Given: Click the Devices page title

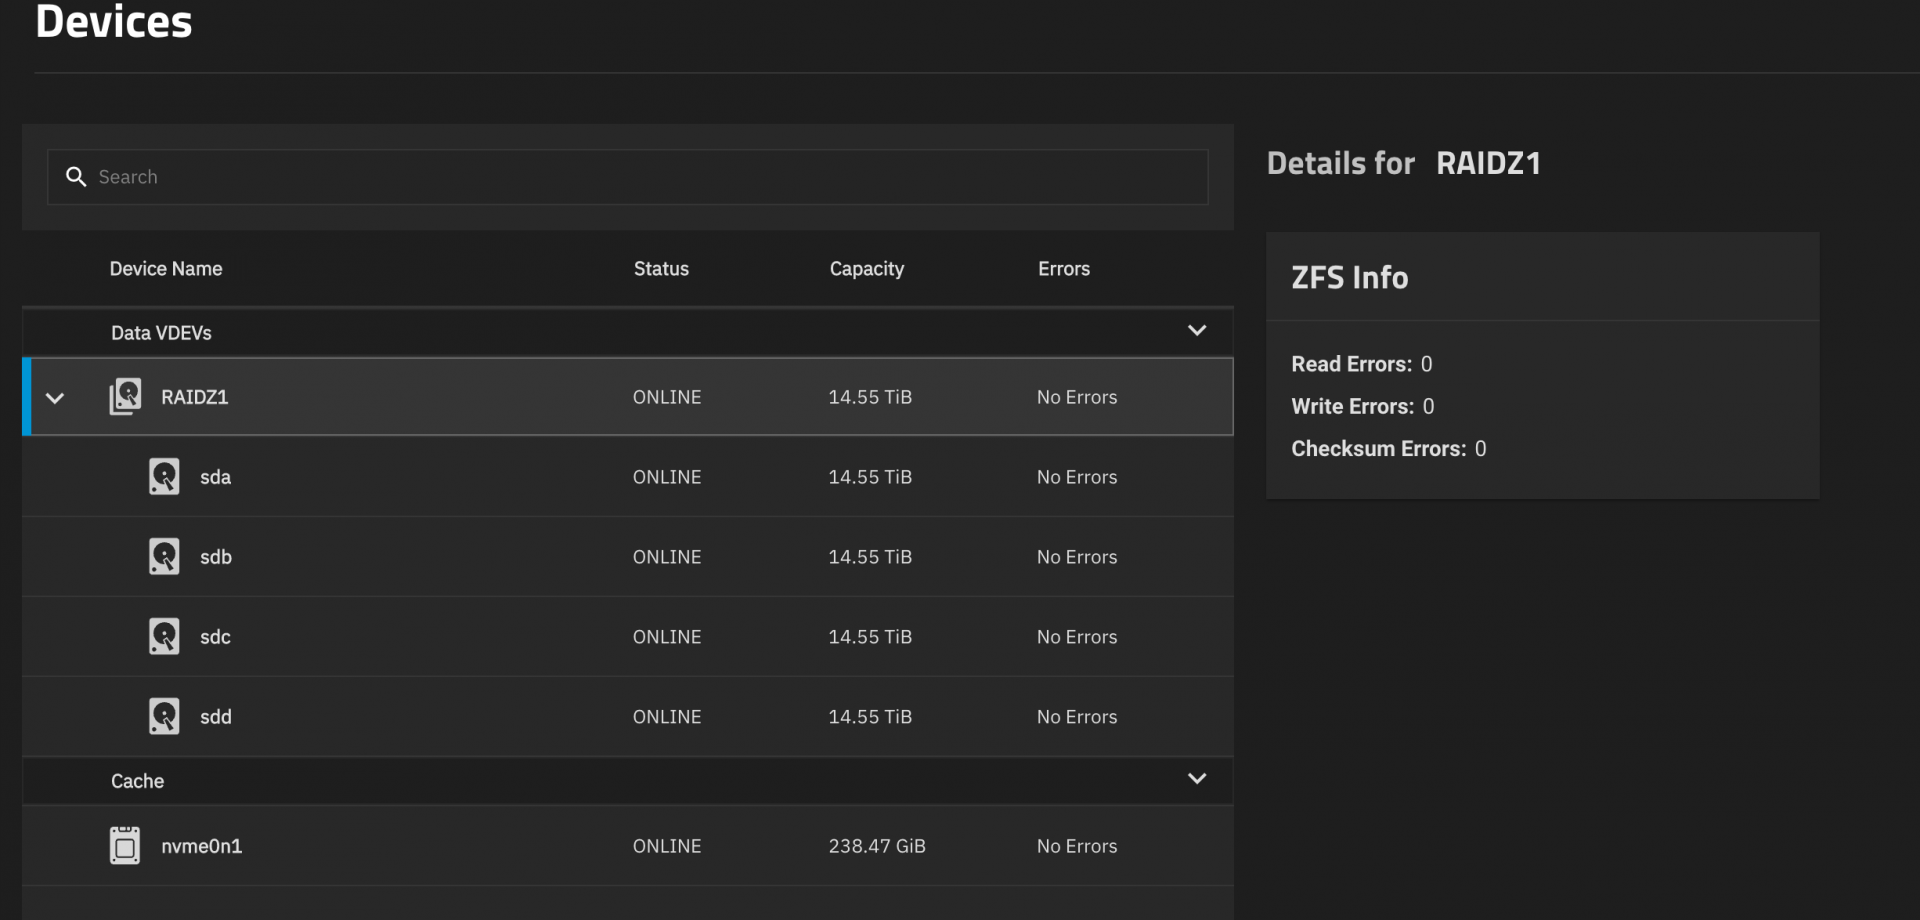Looking at the screenshot, I should (114, 22).
